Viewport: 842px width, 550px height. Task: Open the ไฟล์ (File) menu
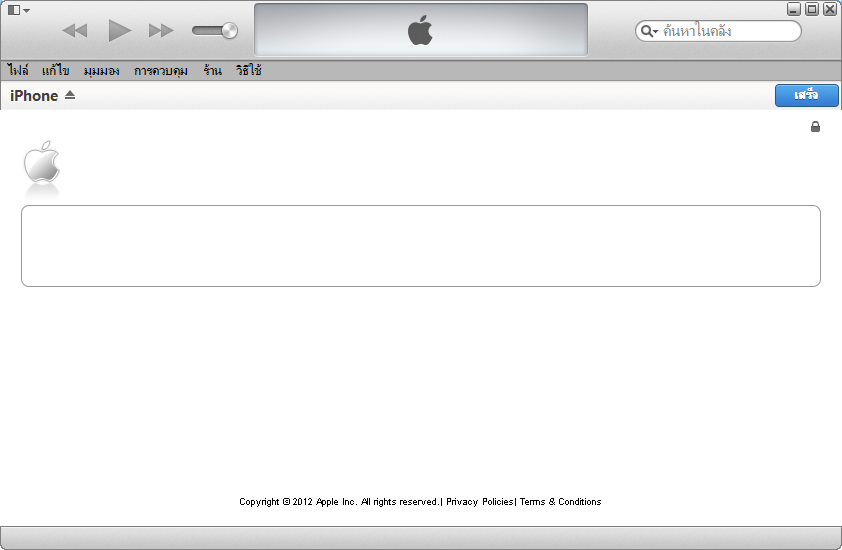18,70
